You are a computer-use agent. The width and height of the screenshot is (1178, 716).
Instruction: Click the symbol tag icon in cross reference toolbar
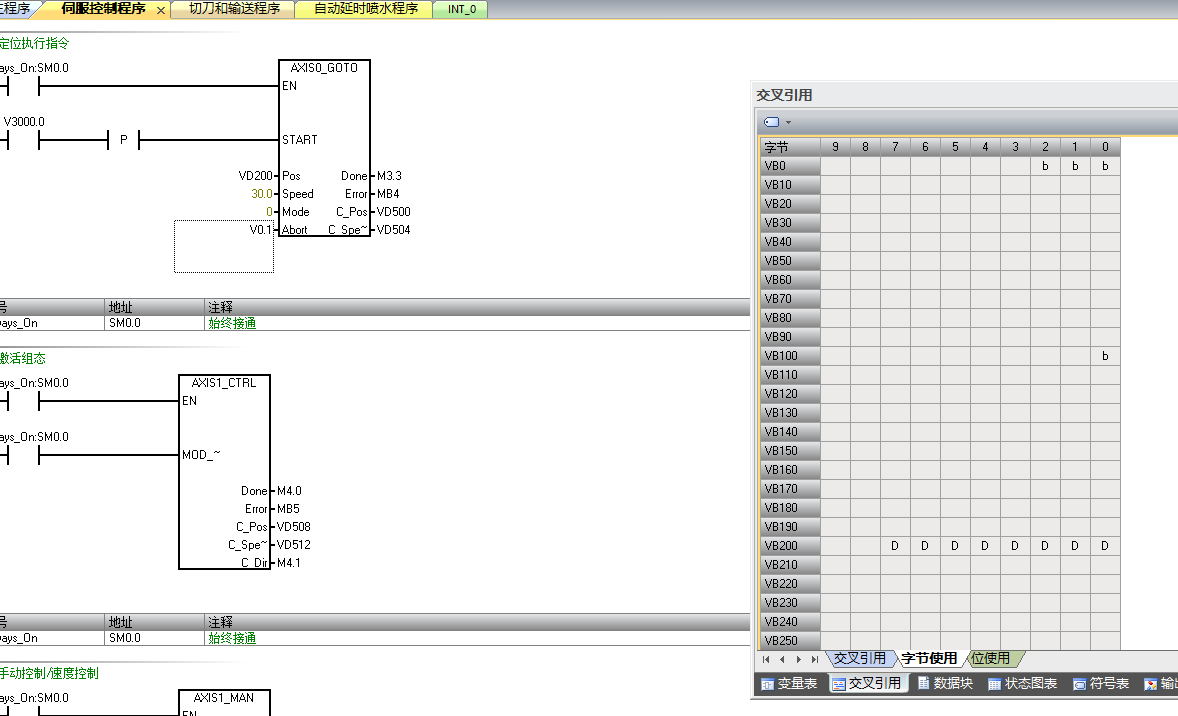pyautogui.click(x=771, y=122)
